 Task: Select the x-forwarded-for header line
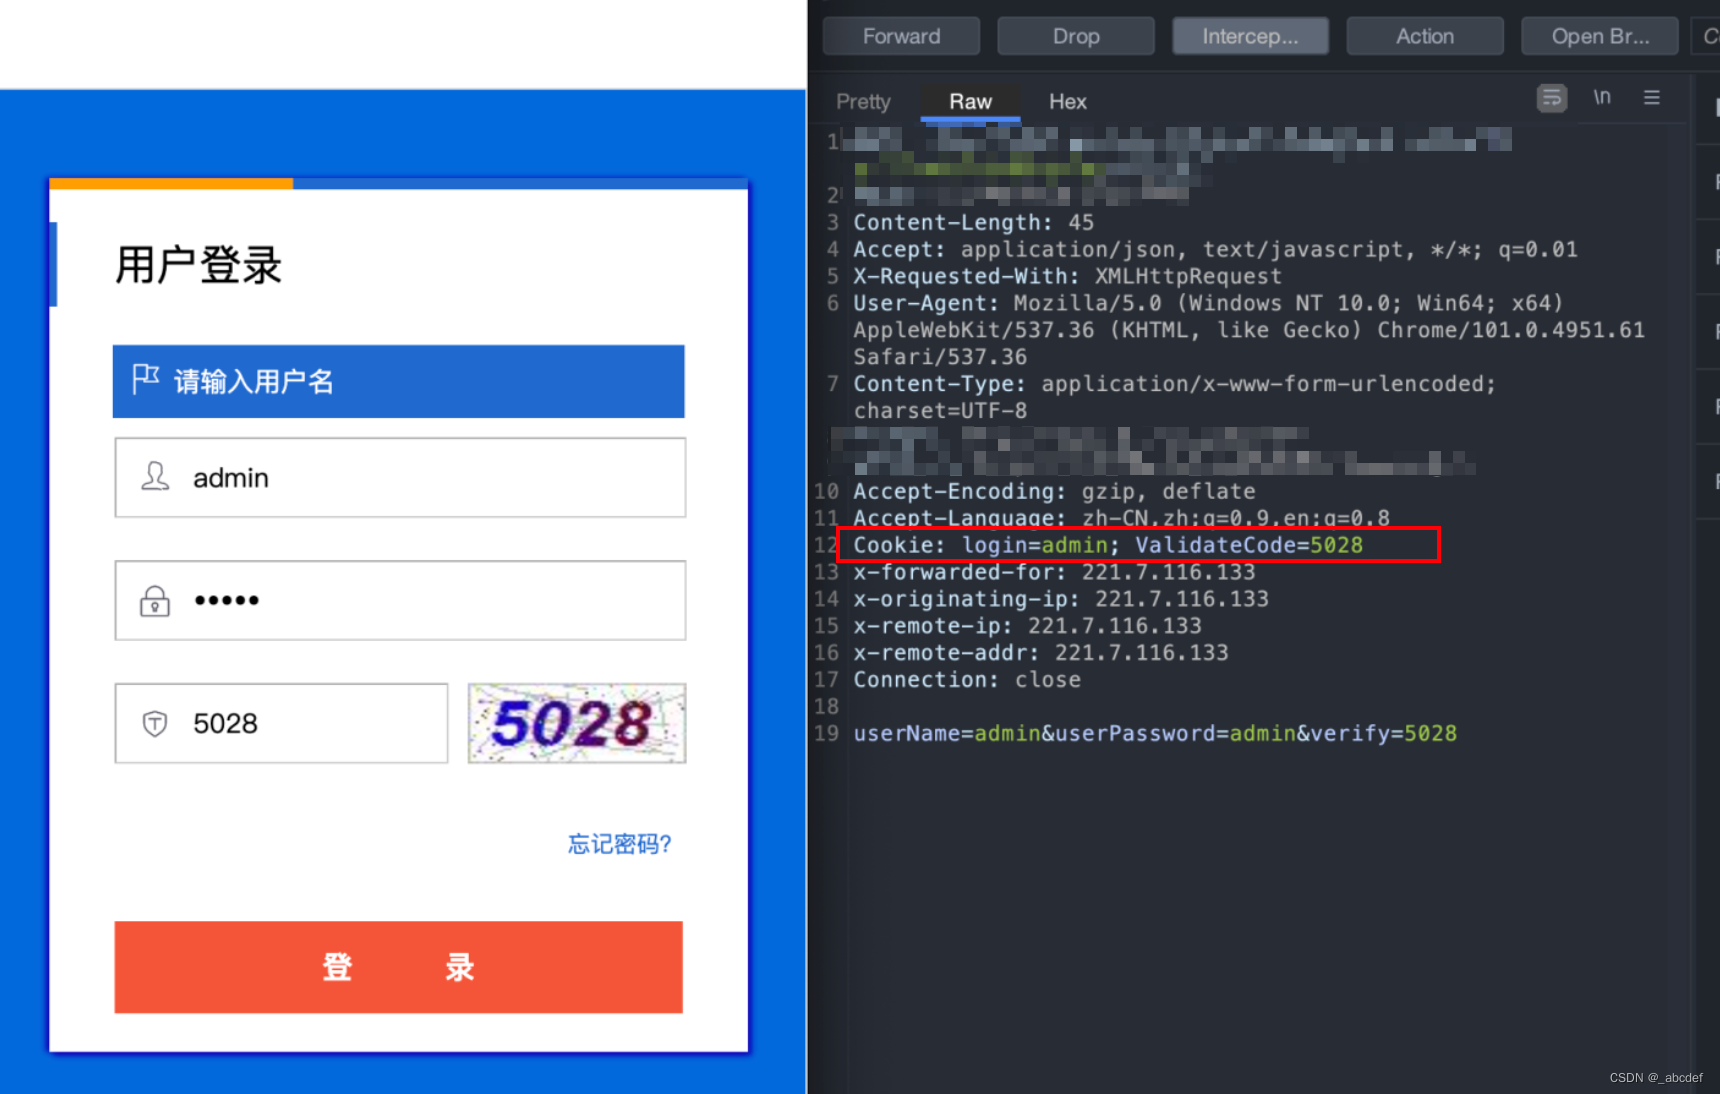tap(1054, 572)
